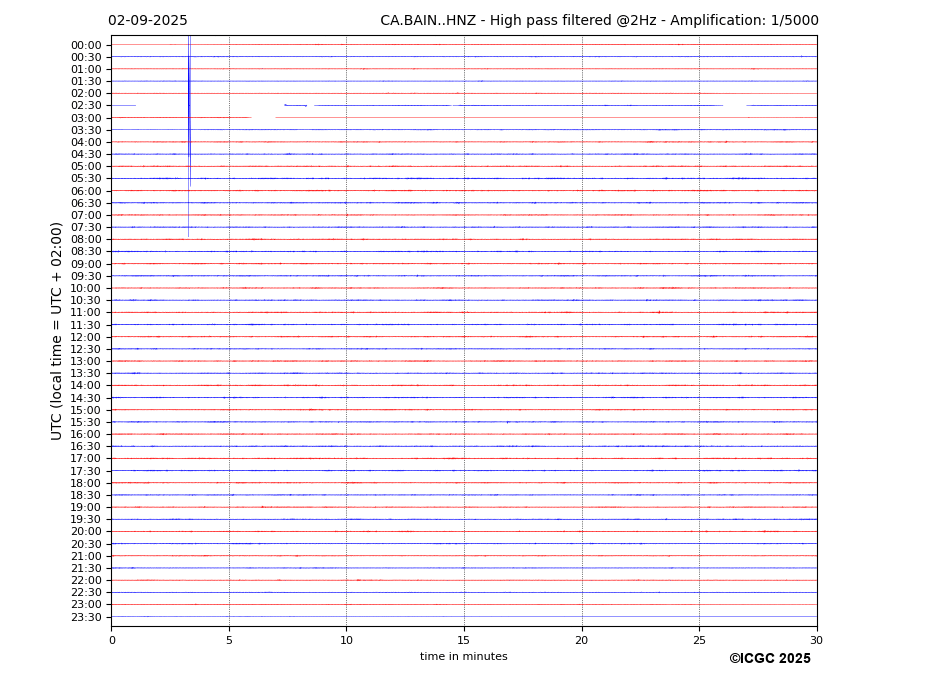Click the 13:30 trace time label
The image size is (927, 696).
tap(86, 374)
